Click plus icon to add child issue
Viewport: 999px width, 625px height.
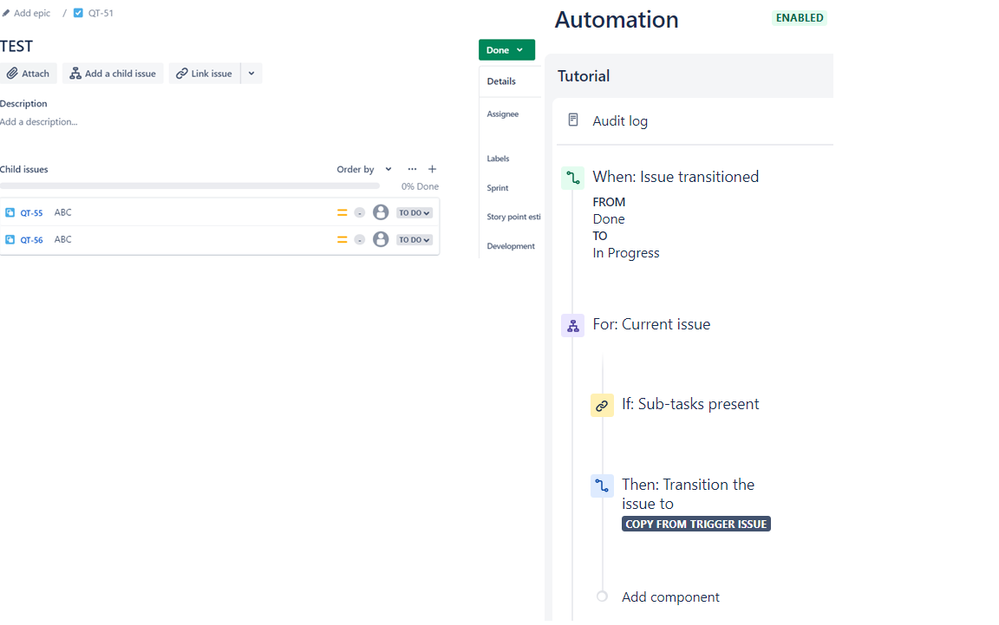pyautogui.click(x=433, y=169)
